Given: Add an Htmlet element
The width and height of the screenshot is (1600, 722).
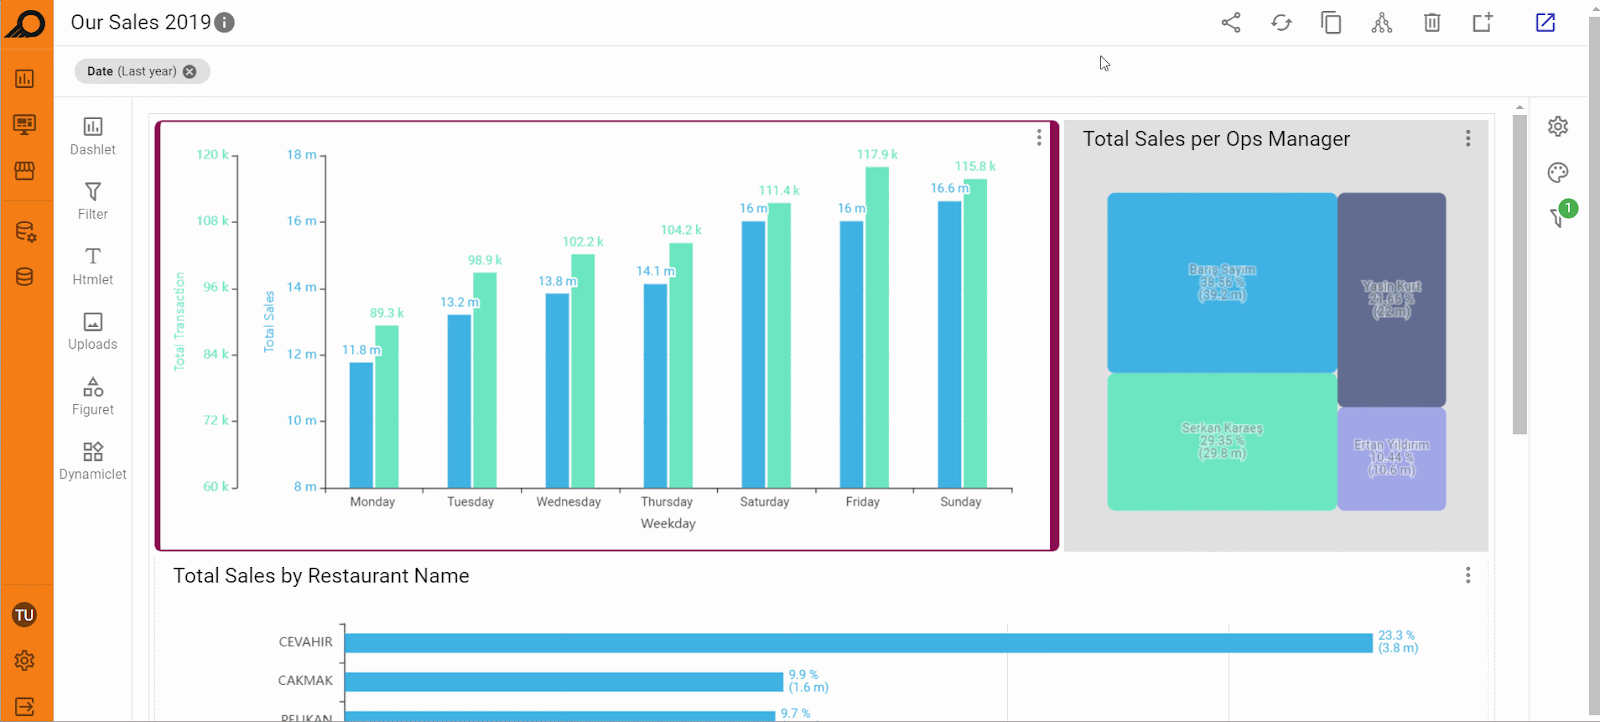Looking at the screenshot, I should 93,266.
